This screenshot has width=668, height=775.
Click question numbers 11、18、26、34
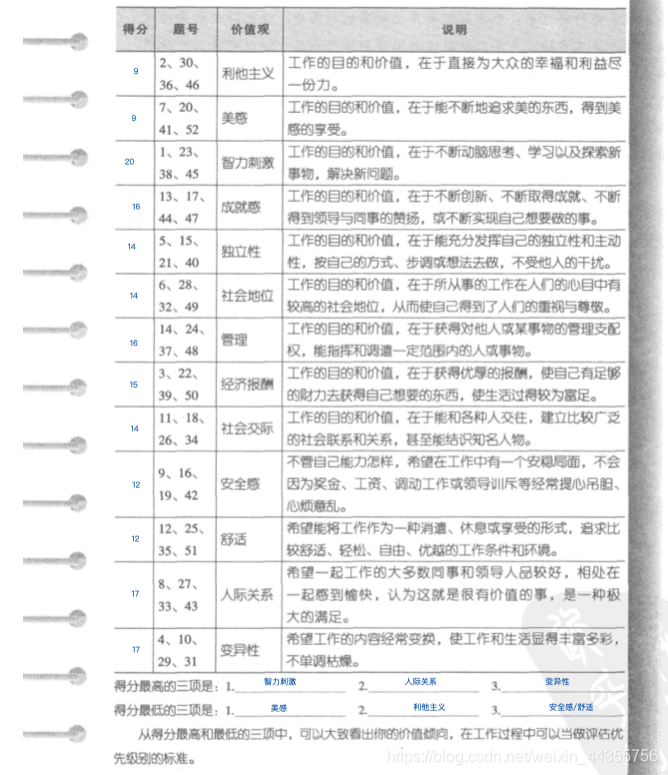point(182,429)
